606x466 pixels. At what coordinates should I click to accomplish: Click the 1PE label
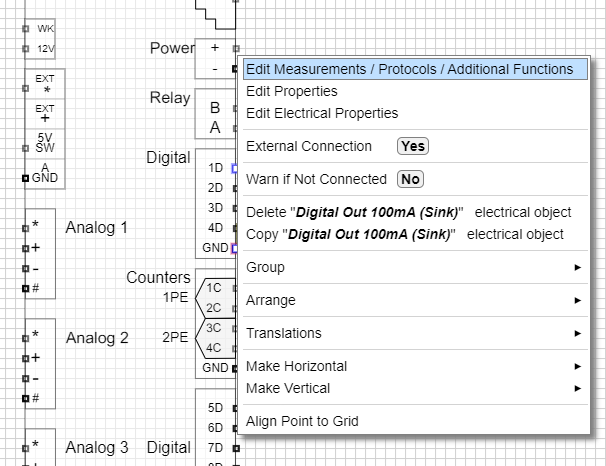point(175,298)
